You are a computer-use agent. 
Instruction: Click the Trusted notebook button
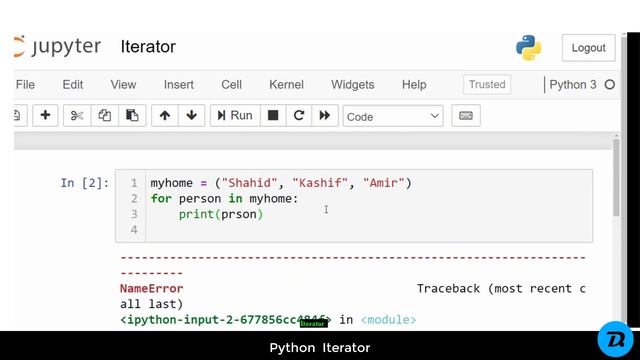(x=487, y=84)
